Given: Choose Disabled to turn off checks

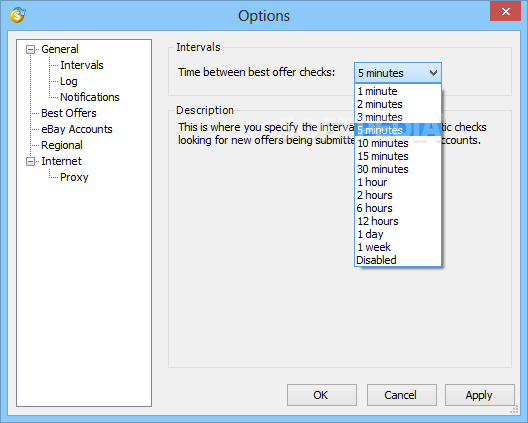Looking at the screenshot, I should pos(398,260).
